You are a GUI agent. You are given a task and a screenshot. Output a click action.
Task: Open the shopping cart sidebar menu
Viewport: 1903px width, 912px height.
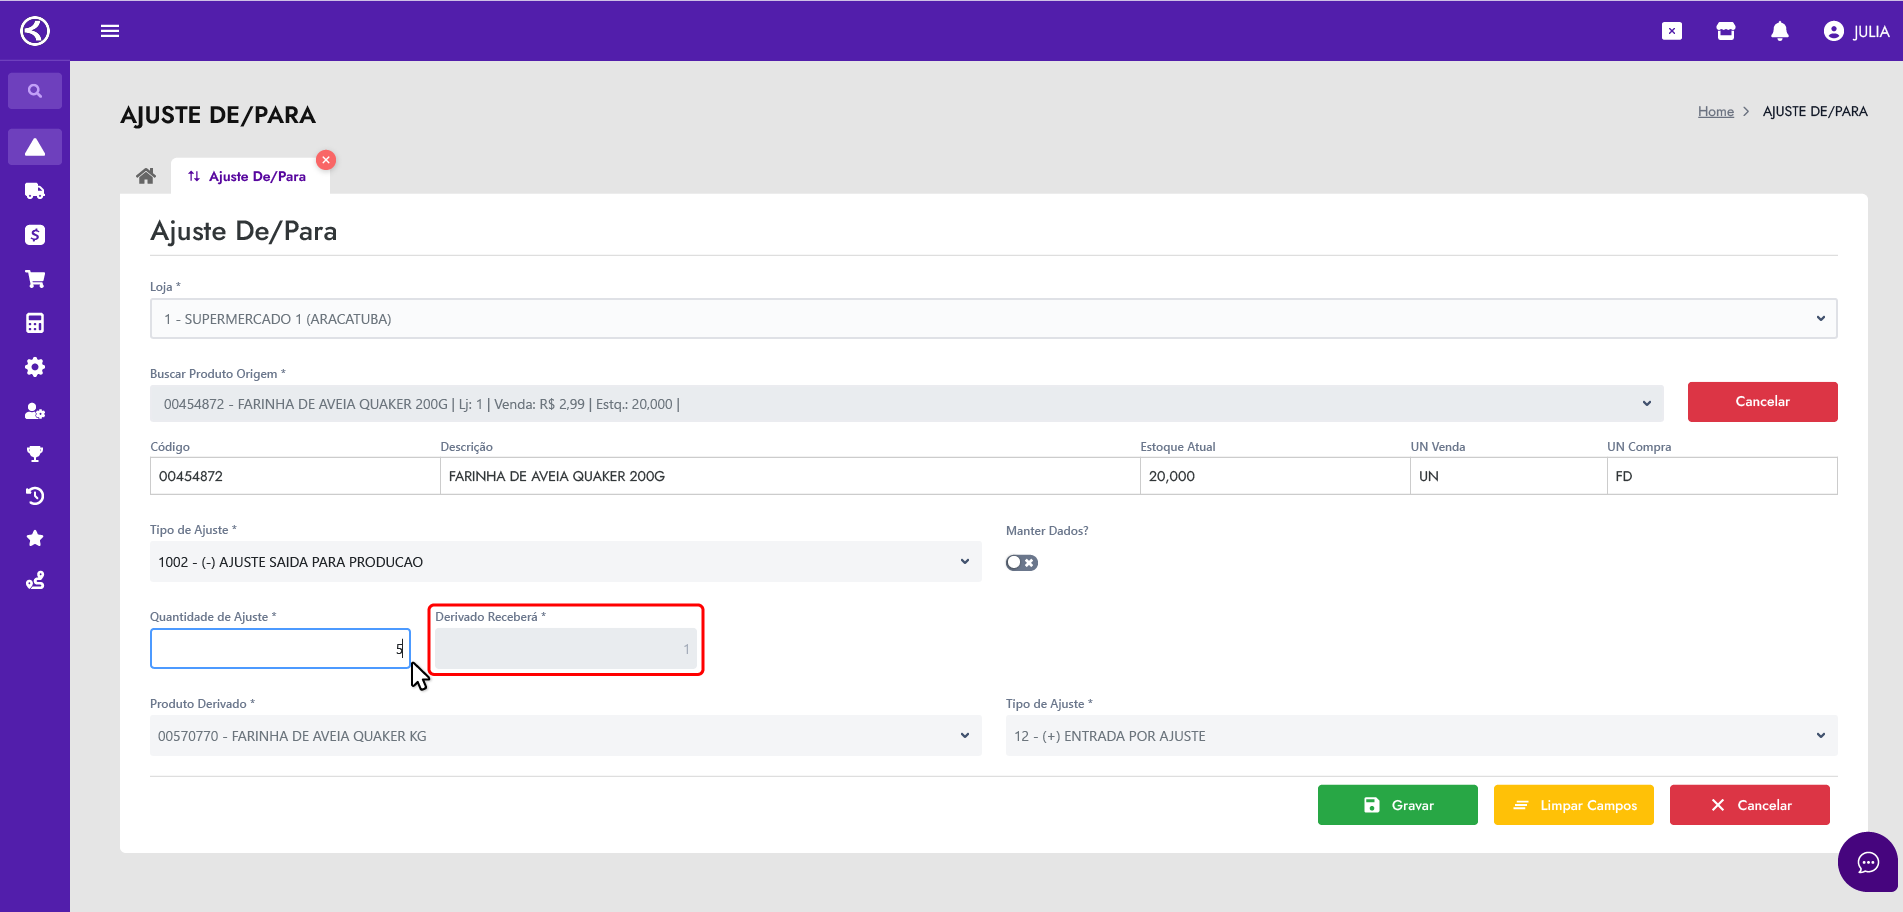[x=35, y=279]
